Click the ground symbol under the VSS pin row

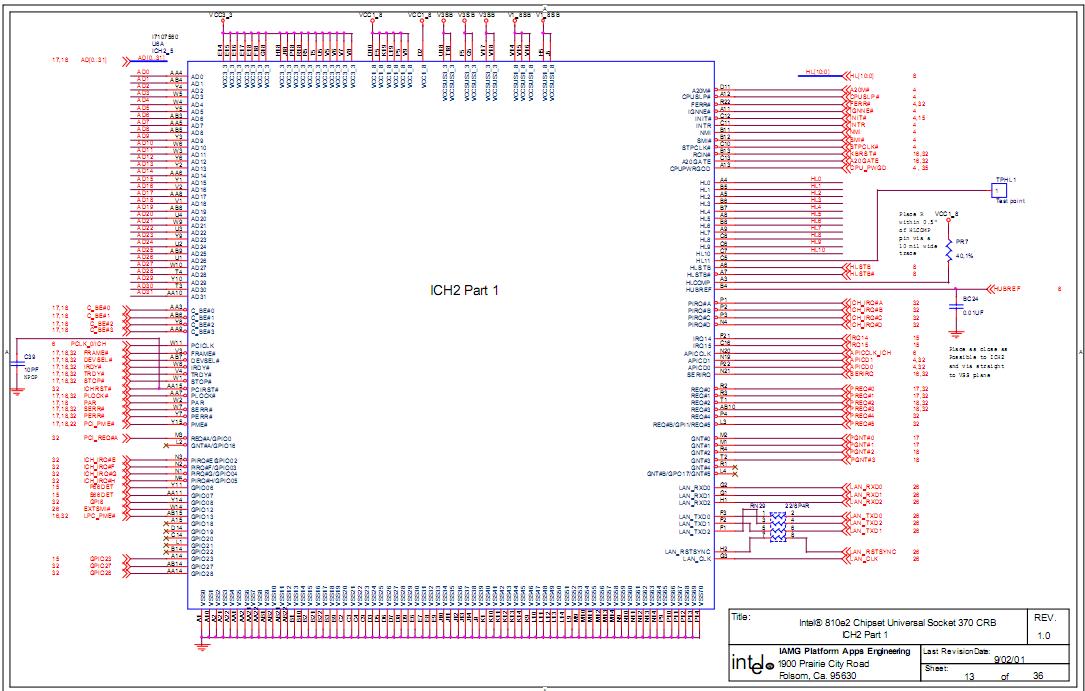201,647
